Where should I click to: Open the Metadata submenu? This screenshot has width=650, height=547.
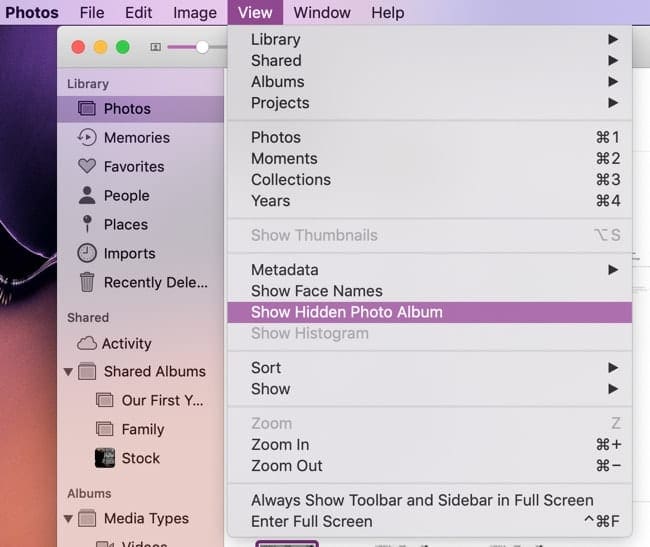[429, 270]
